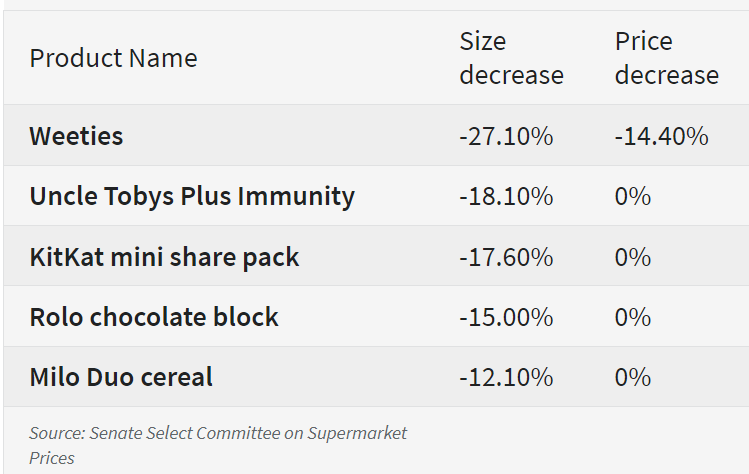
Task: Click the -17.60% KitKat size value
Action: [x=506, y=257]
